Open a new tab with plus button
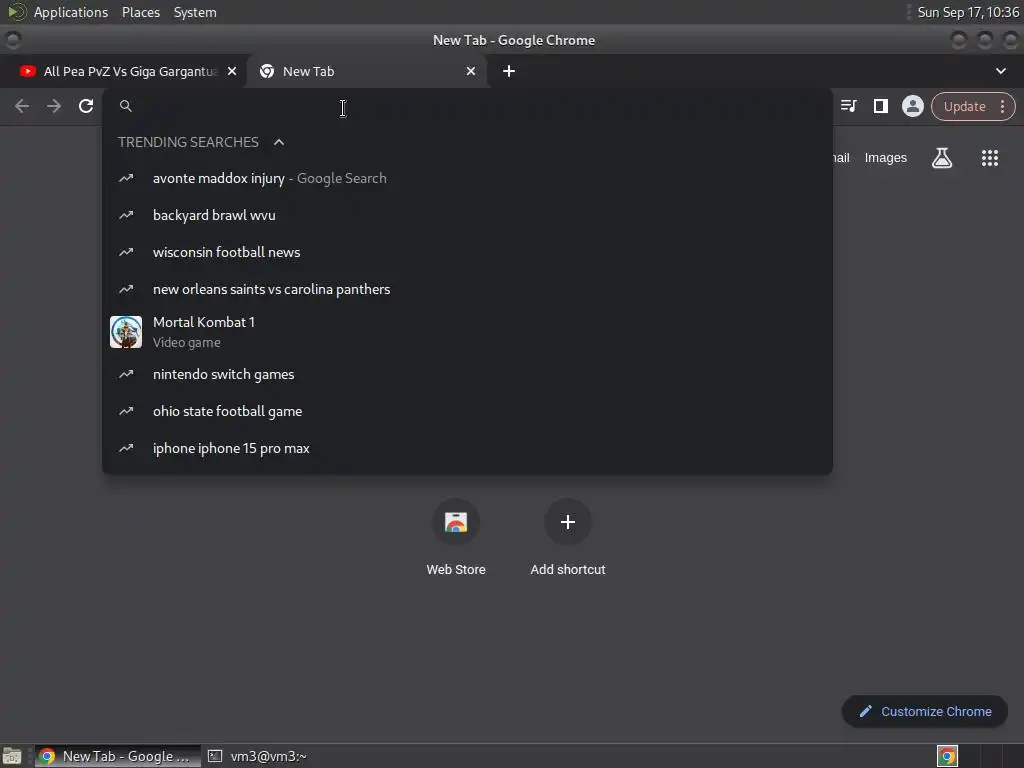The width and height of the screenshot is (1024, 768). [509, 71]
